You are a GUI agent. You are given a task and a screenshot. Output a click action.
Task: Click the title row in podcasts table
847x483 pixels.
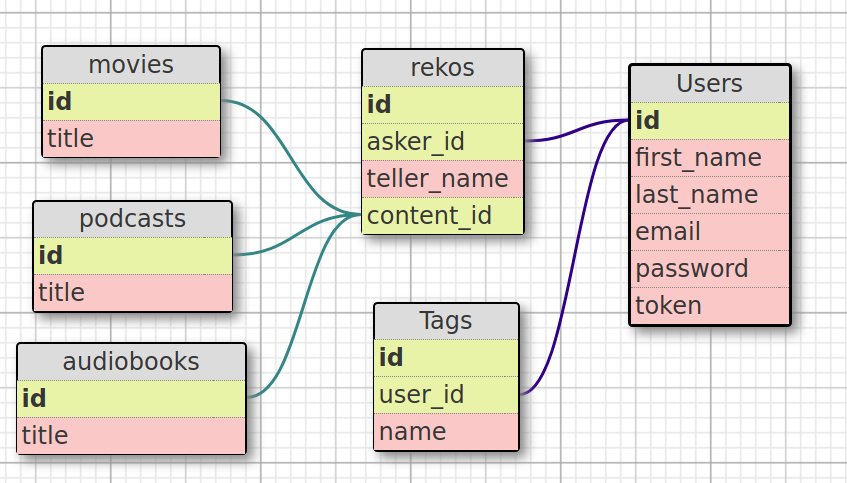coord(133,292)
